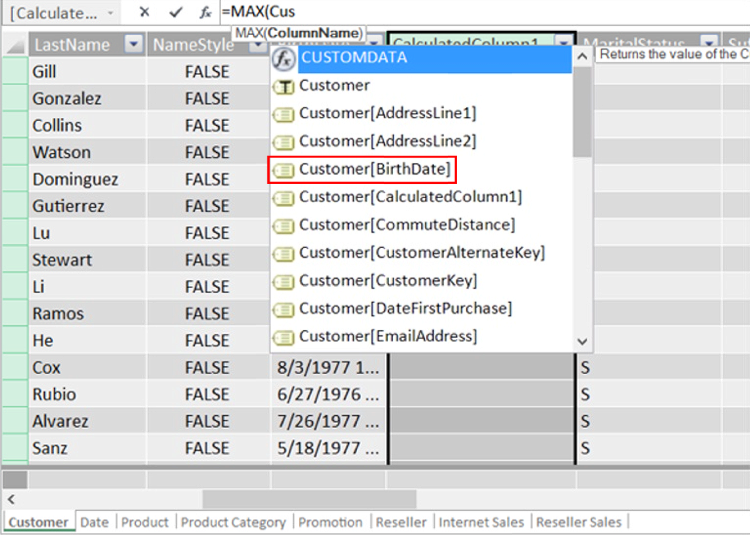Screen dimensions: 750x535
Task: Click the Gutierrez last name cell
Action: point(87,206)
